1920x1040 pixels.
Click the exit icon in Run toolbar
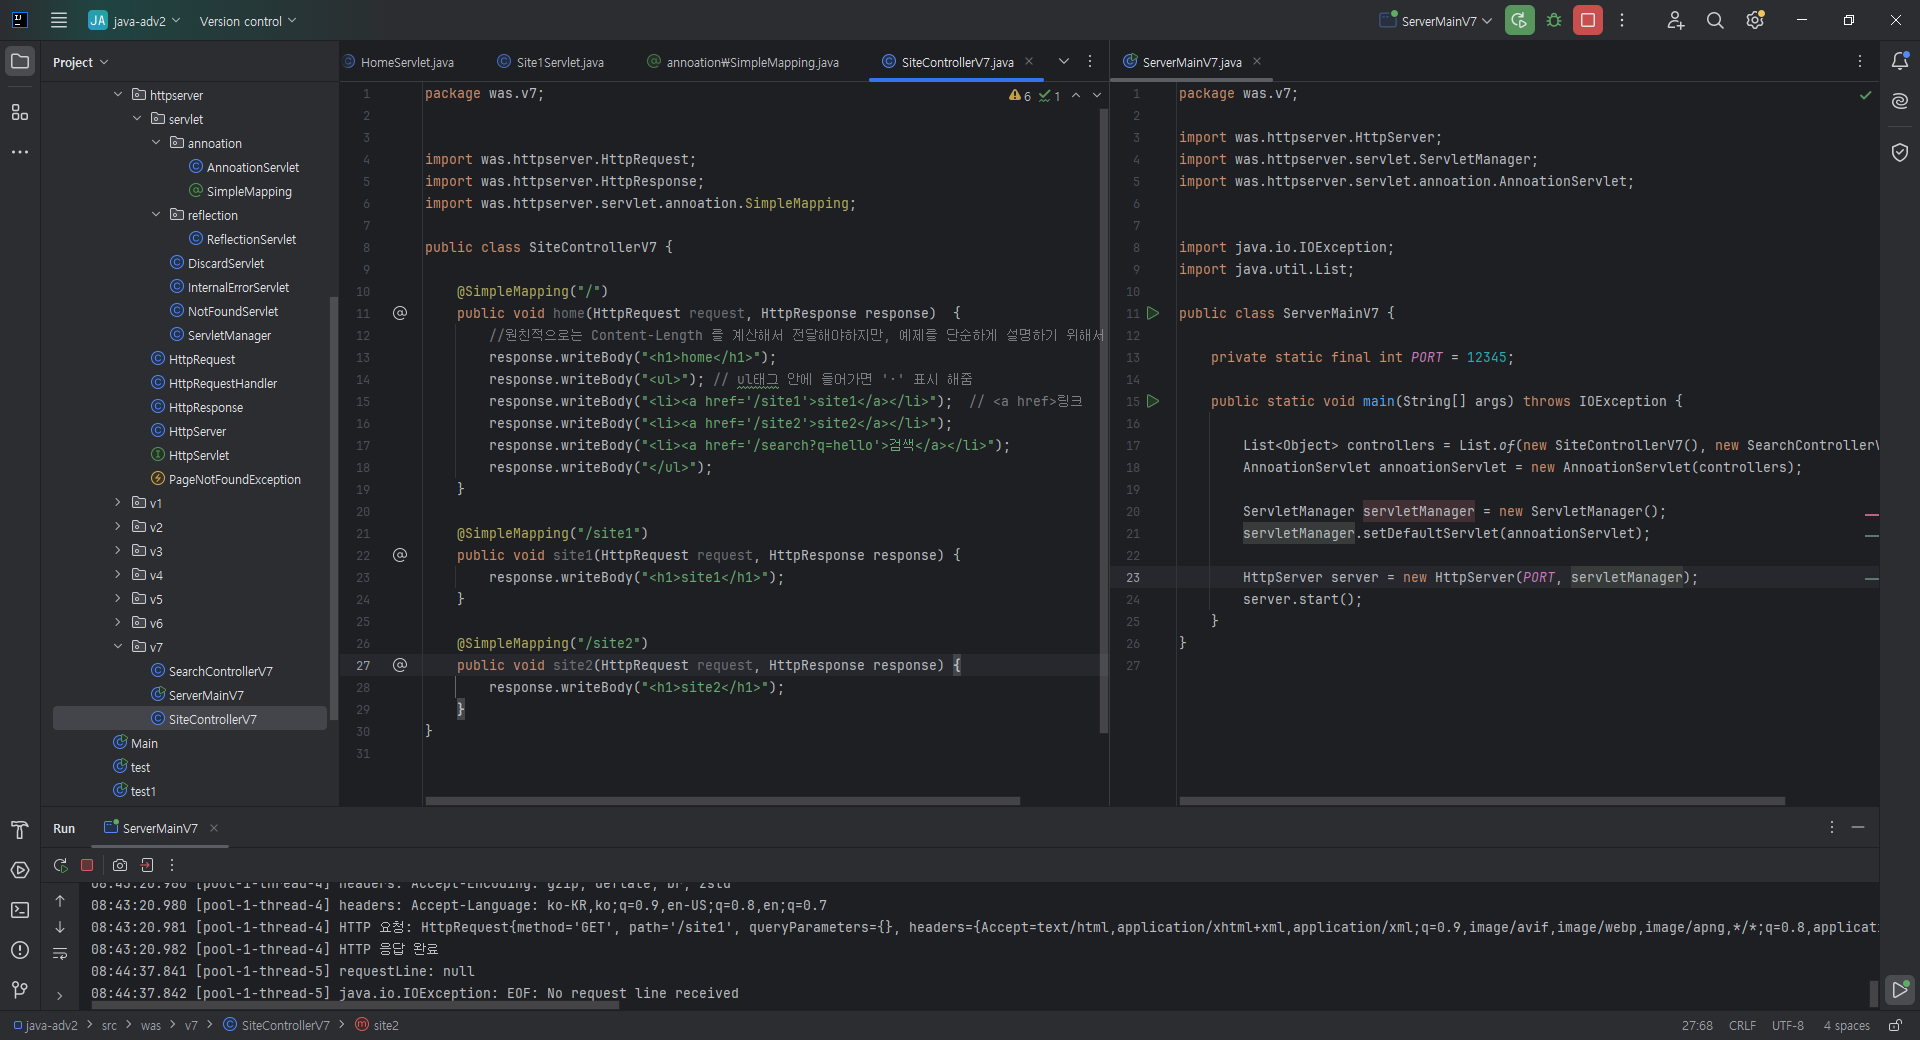(x=147, y=865)
